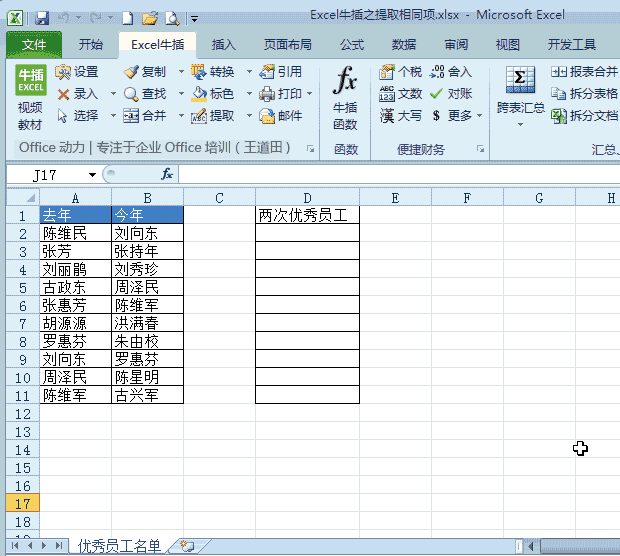Expand the 复制 dropdown arrow

click(181, 72)
